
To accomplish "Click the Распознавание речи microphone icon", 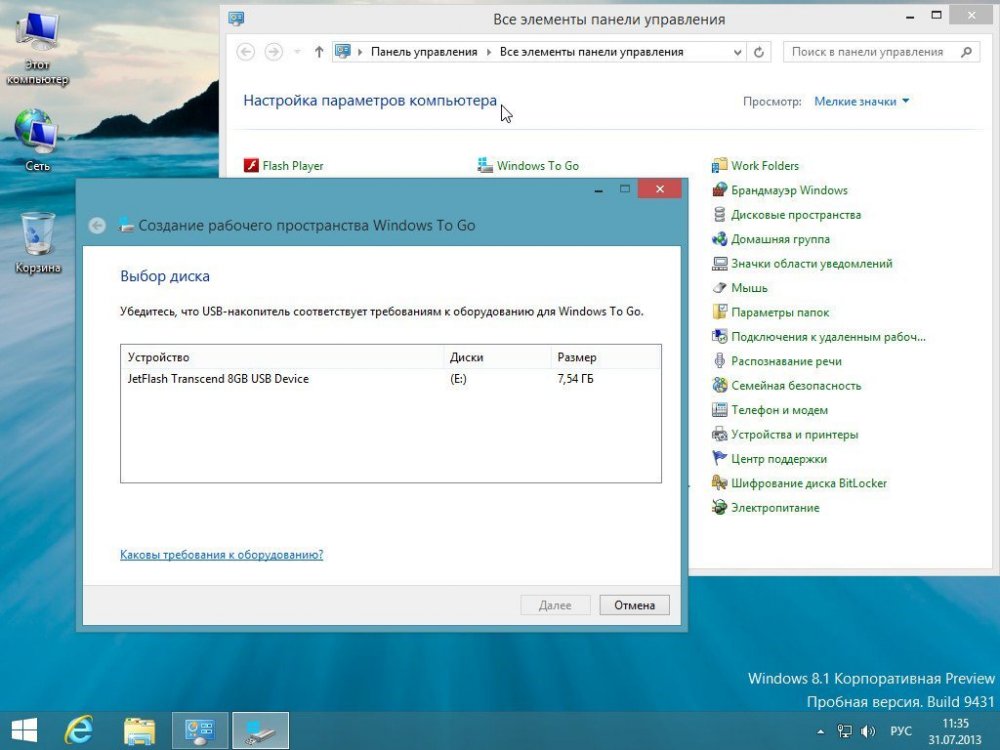I will [x=719, y=361].
